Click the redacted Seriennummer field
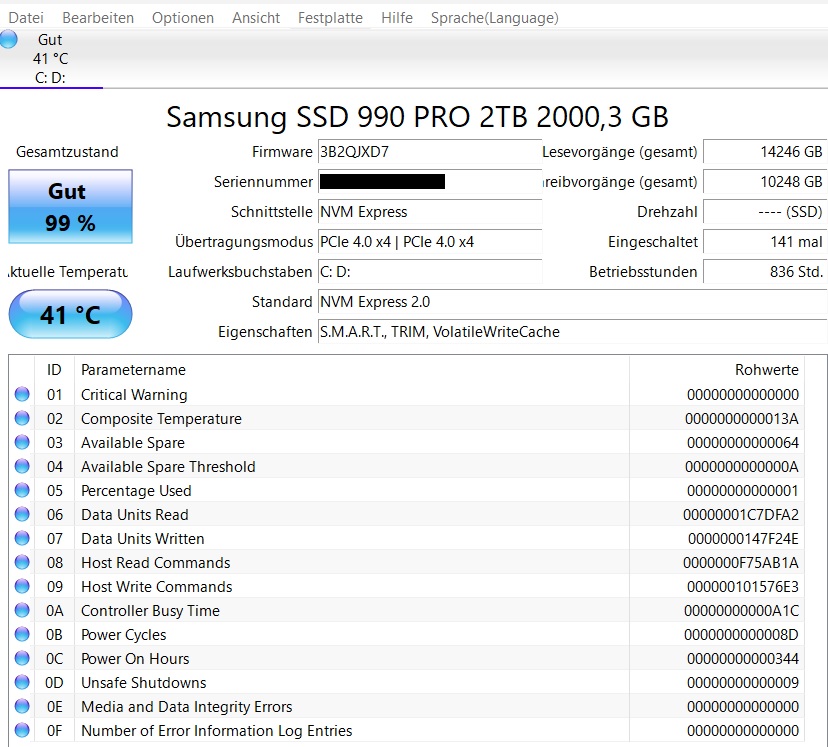The height and width of the screenshot is (747, 828). 430,182
